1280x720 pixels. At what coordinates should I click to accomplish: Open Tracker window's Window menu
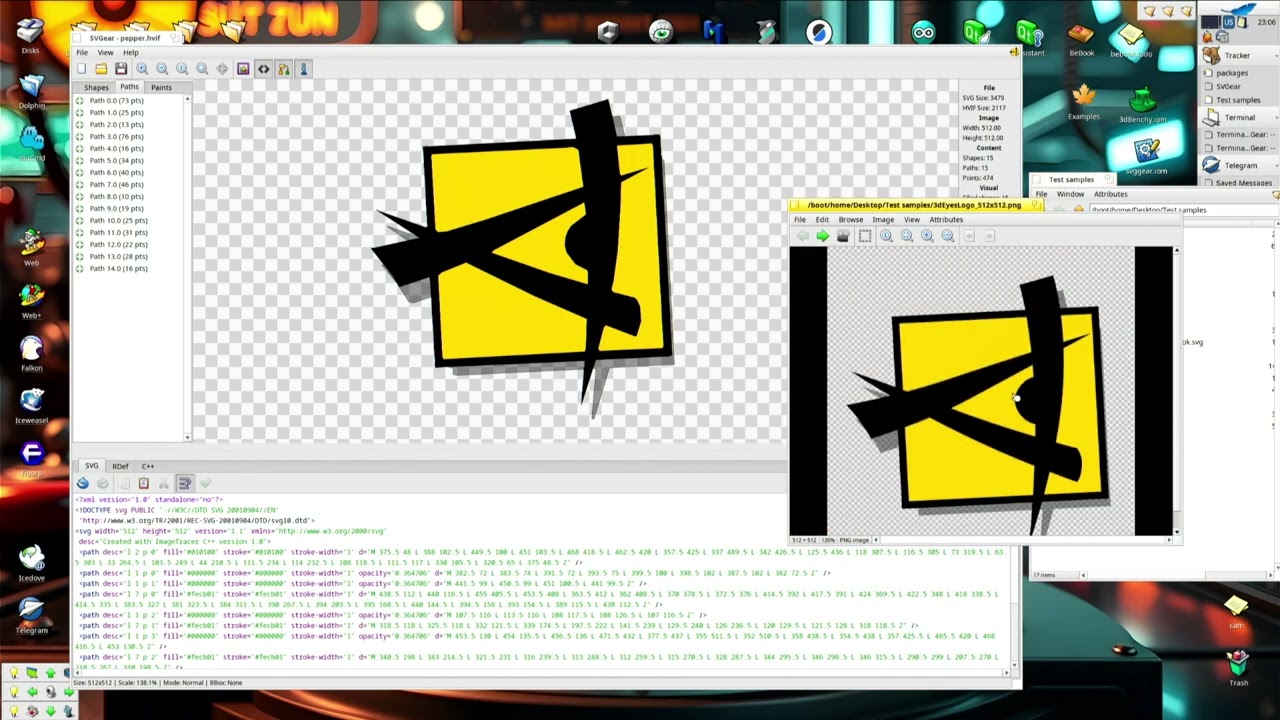coord(1070,194)
